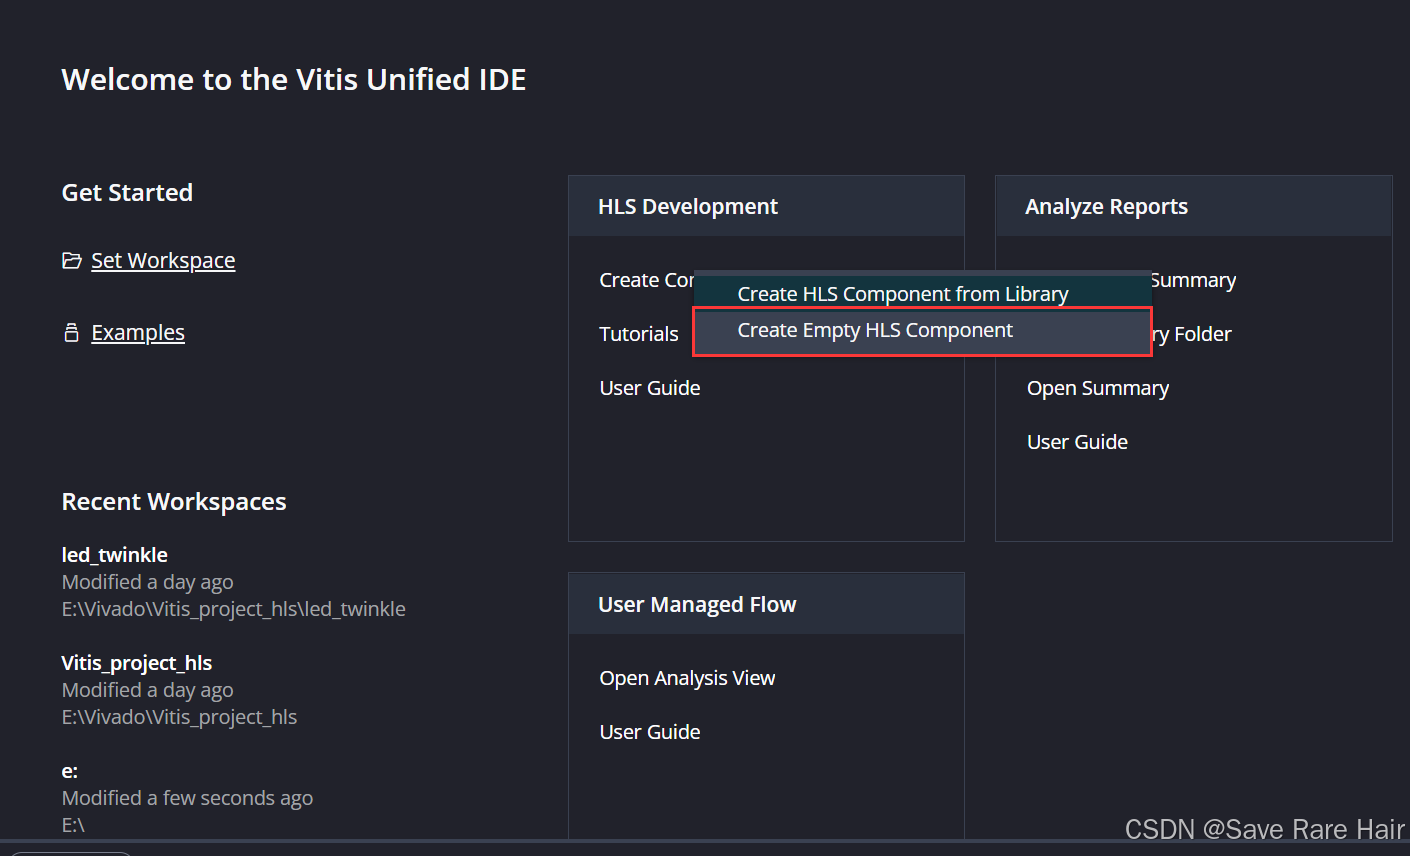Click the User Managed Flow panel header
Screen dimensions: 1410x856
tap(766, 604)
